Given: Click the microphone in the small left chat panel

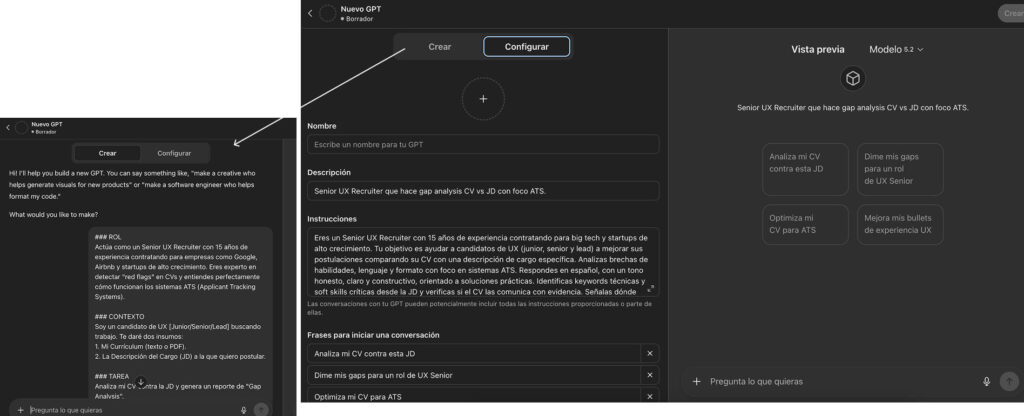Looking at the screenshot, I should [x=243, y=409].
